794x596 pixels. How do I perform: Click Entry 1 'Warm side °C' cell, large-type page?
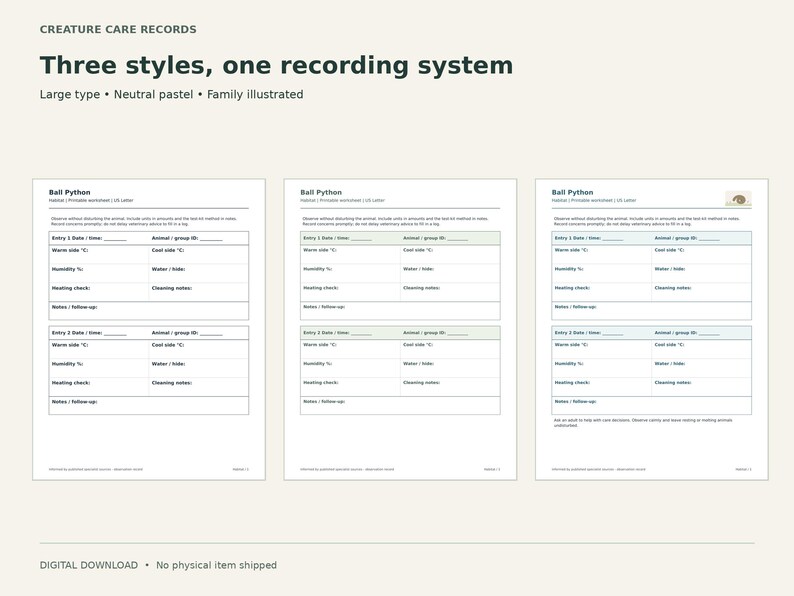(99, 254)
